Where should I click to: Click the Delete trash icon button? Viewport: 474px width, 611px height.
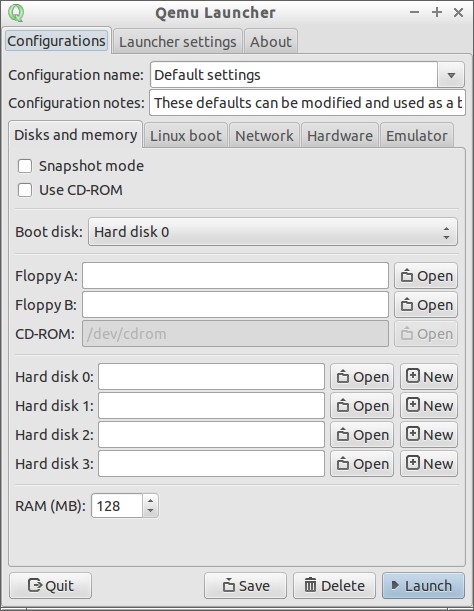pos(334,586)
